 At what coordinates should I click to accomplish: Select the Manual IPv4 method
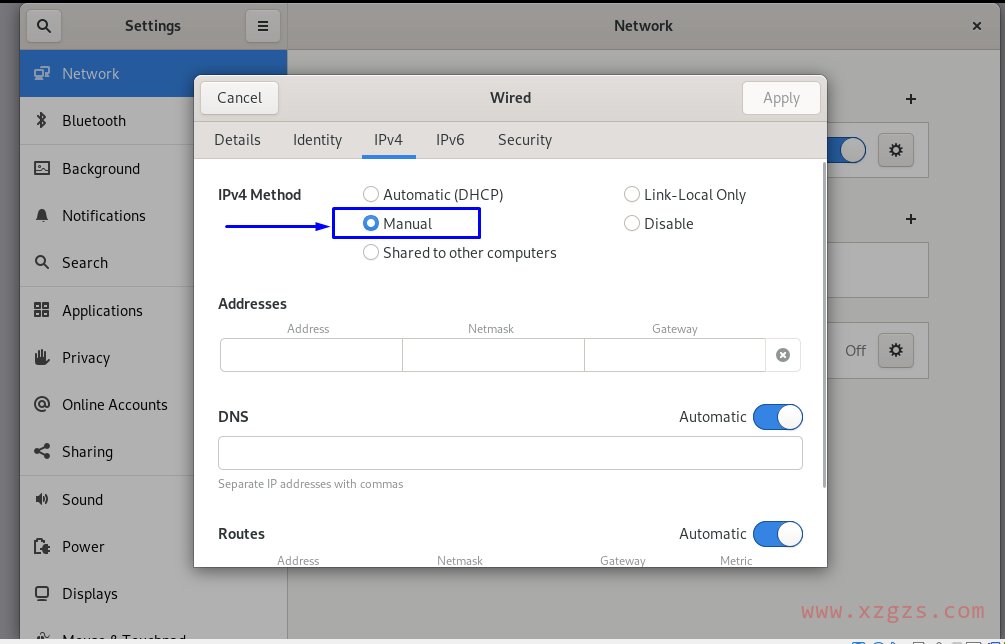pyautogui.click(x=371, y=223)
